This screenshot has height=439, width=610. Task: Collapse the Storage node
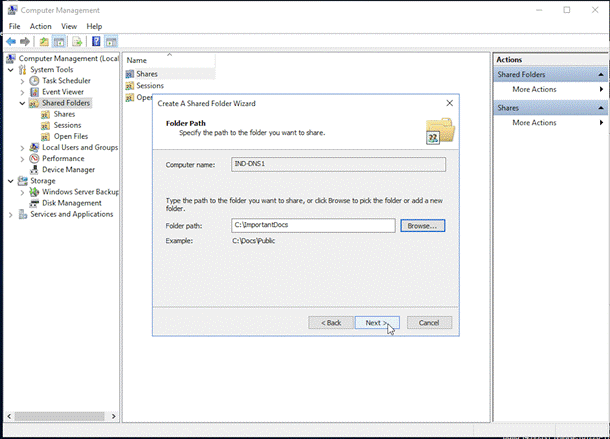(11, 181)
